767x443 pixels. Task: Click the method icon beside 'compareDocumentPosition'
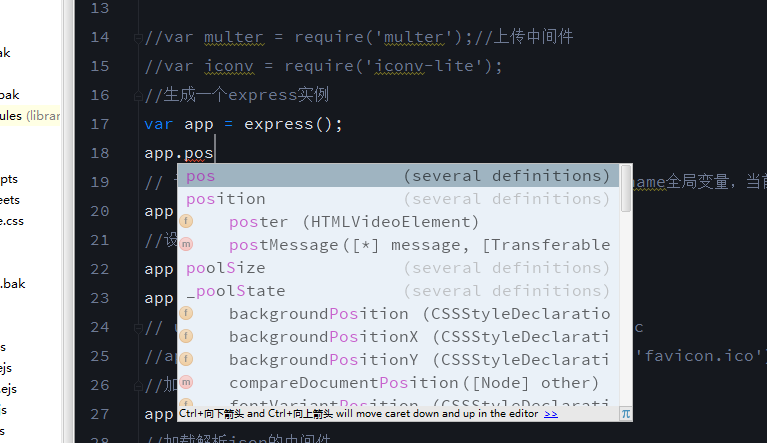186,382
